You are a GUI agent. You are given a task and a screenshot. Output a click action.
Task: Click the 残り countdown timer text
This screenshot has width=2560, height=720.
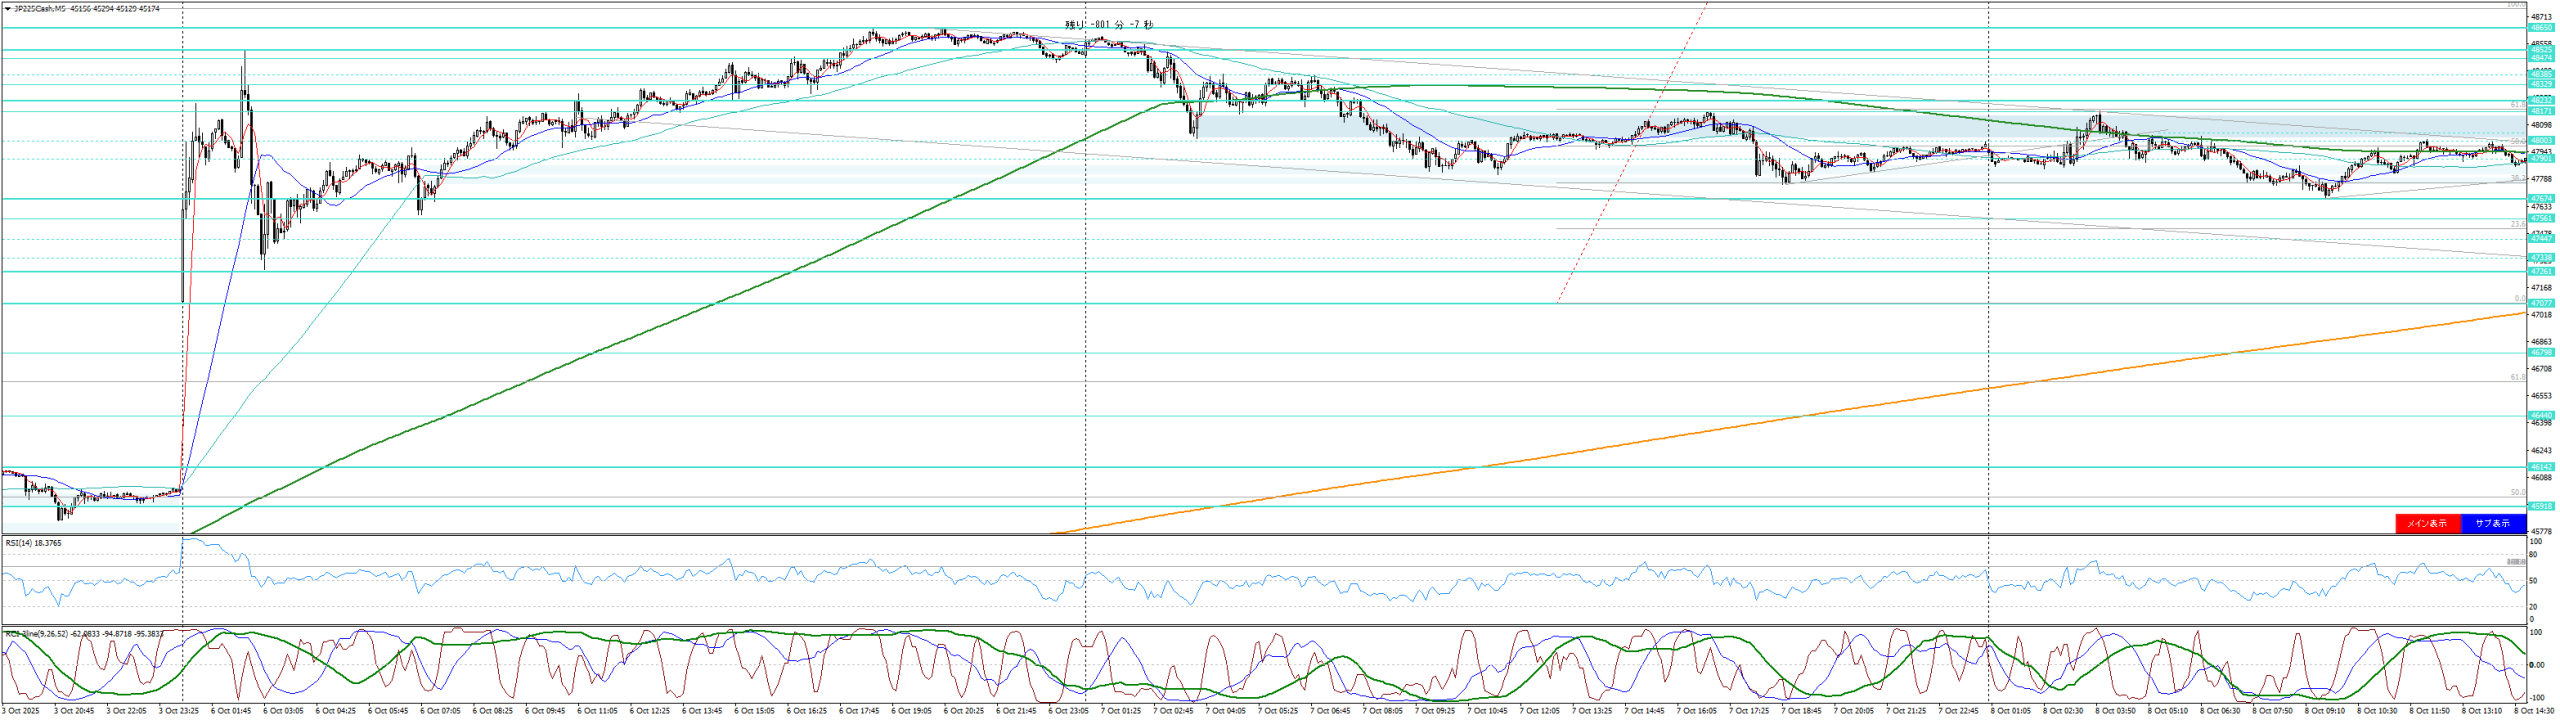coord(1108,24)
